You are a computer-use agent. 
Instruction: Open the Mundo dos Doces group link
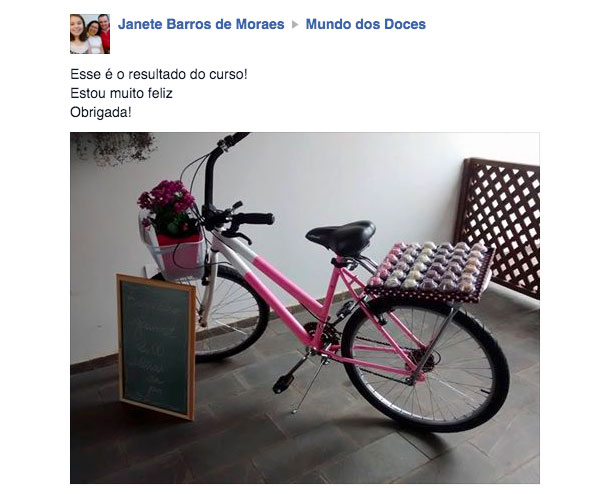point(365,24)
